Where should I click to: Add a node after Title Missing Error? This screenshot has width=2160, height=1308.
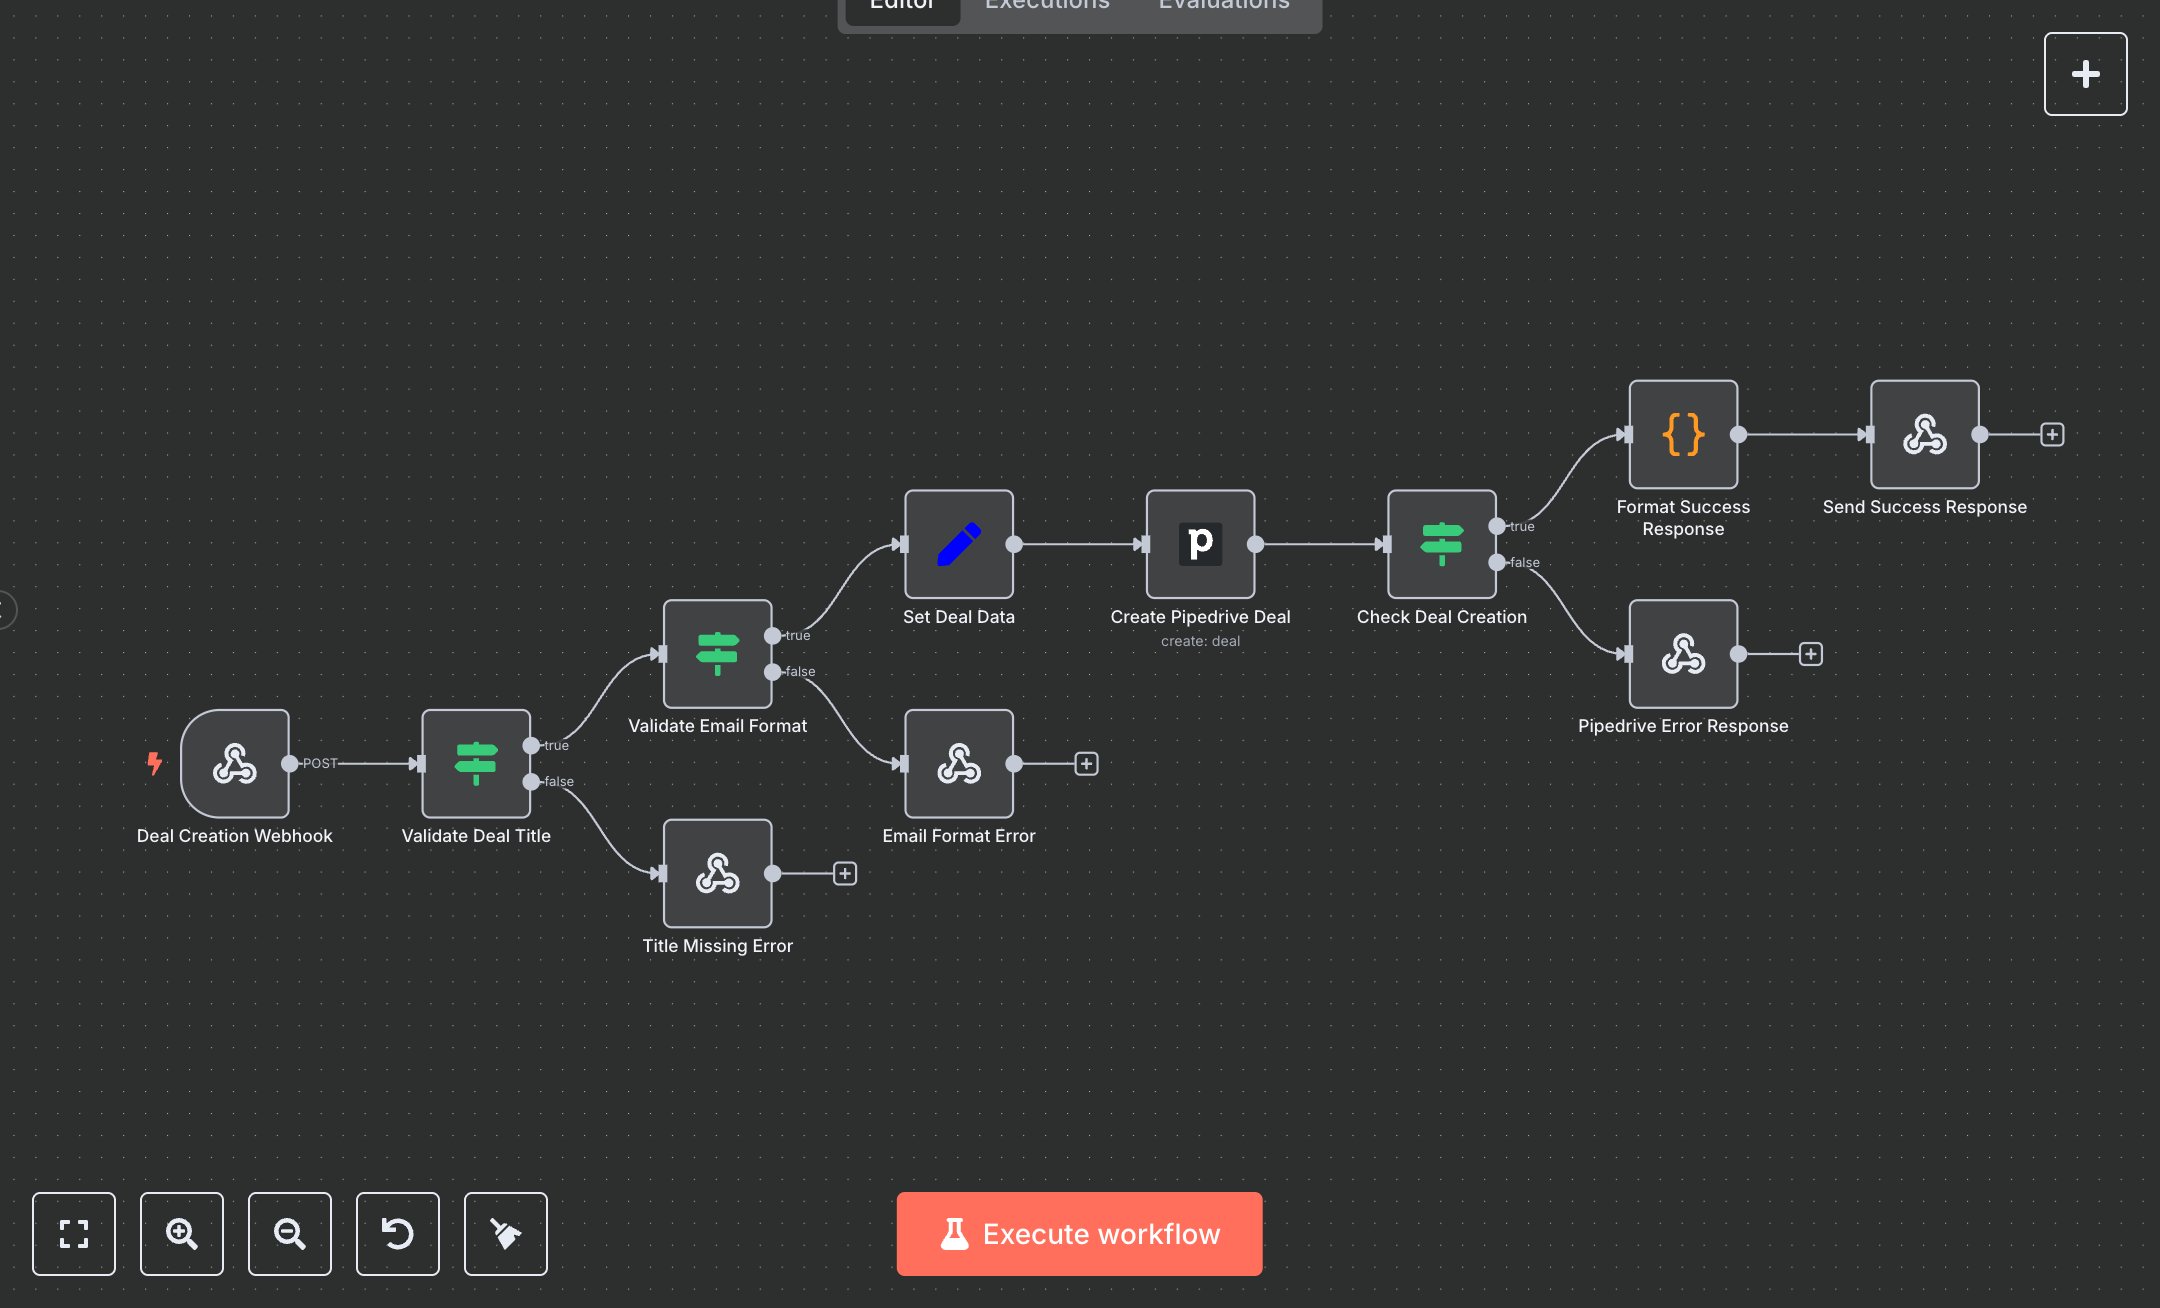click(845, 873)
